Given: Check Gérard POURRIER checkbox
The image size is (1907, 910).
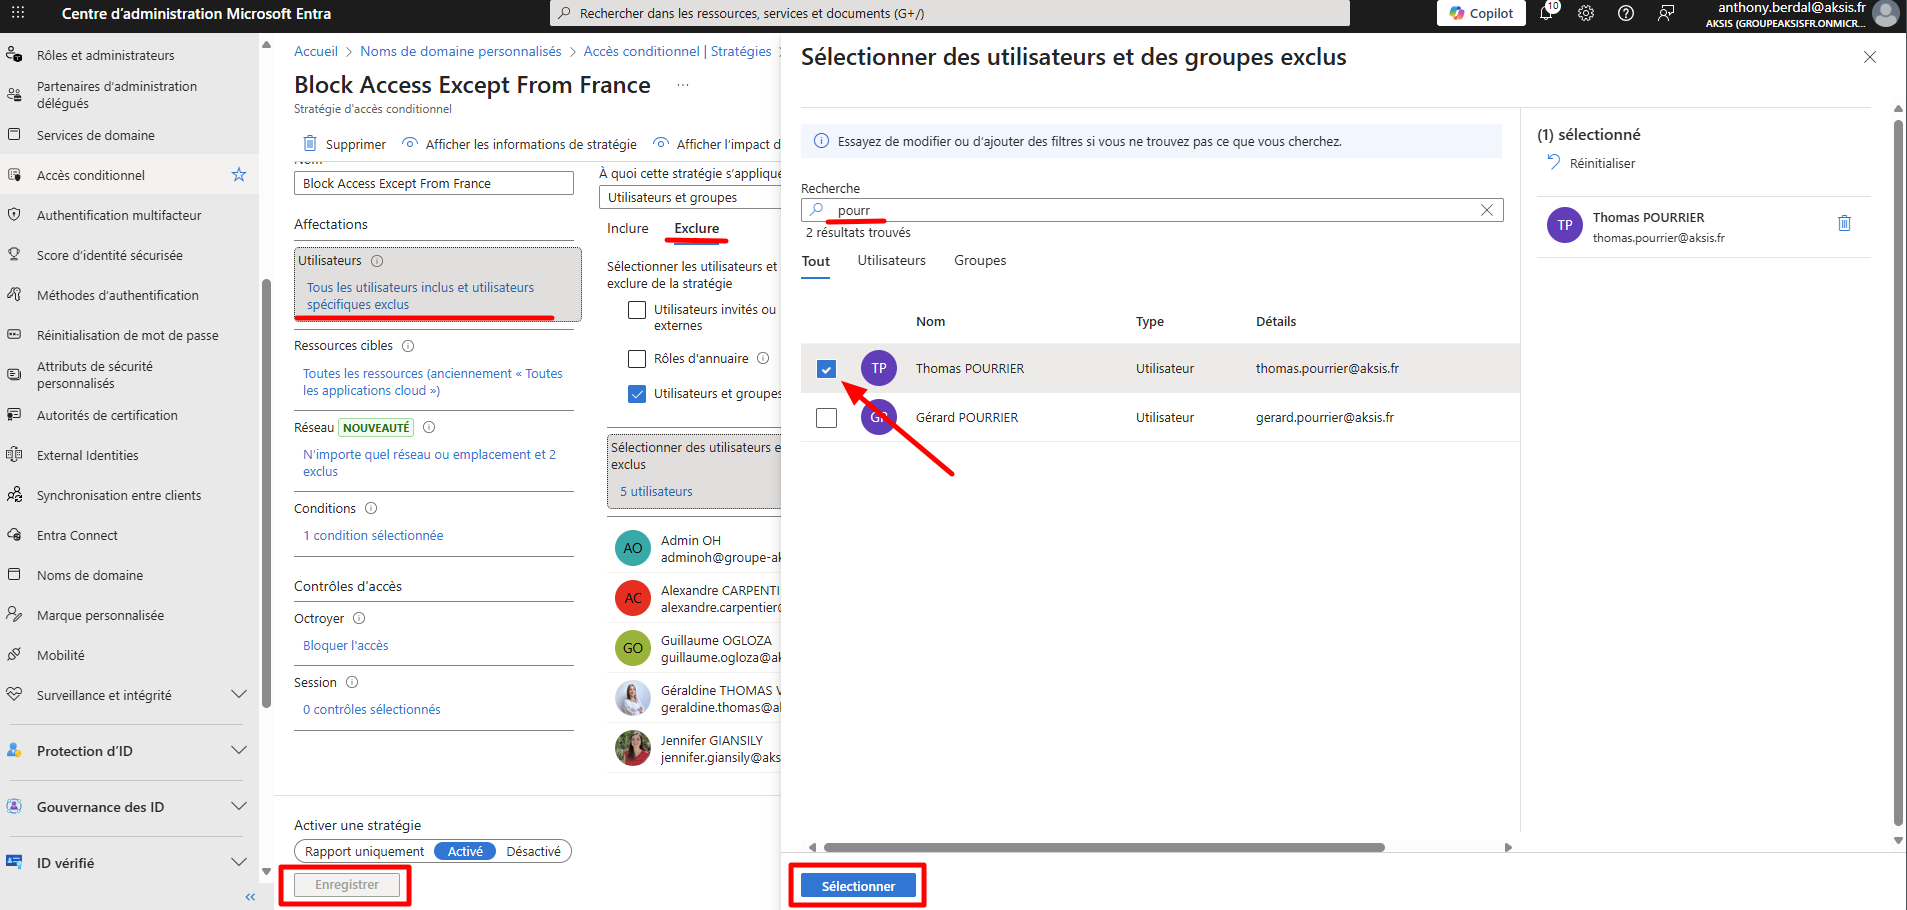Looking at the screenshot, I should pos(826,418).
